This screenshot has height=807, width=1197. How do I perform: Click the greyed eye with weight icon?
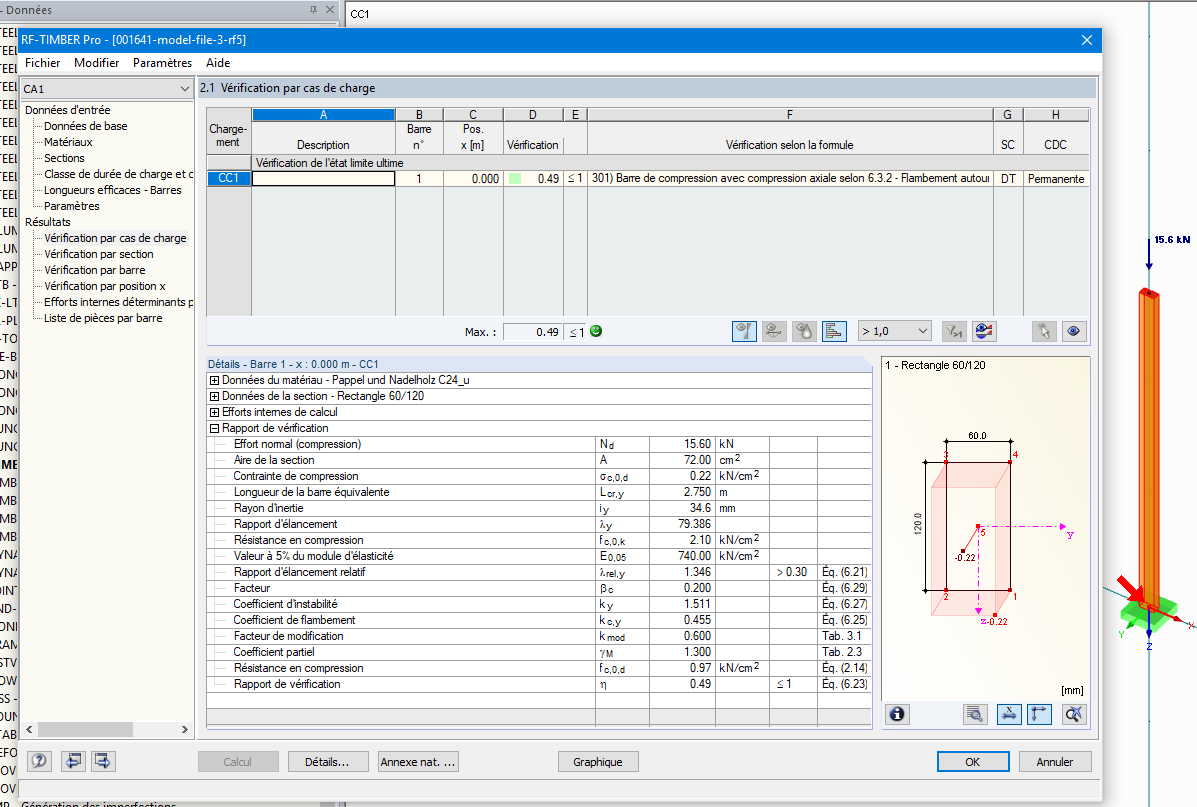pos(804,331)
